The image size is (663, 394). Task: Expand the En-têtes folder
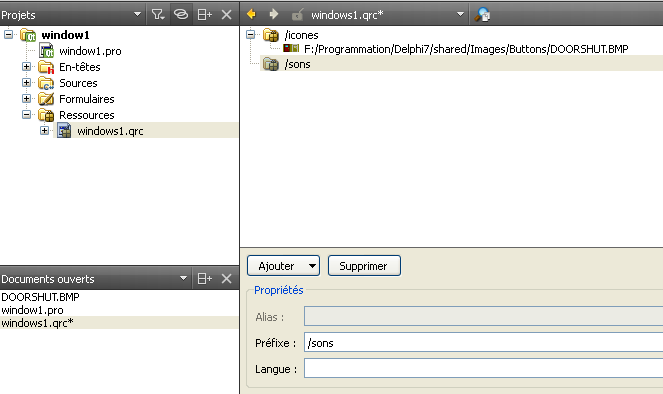point(26,66)
